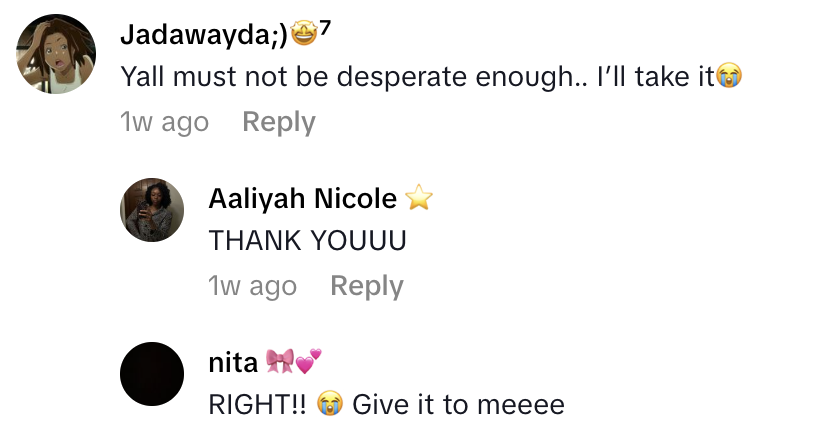
Task: Select the "Give it to meeee" reply text
Action: (458, 404)
